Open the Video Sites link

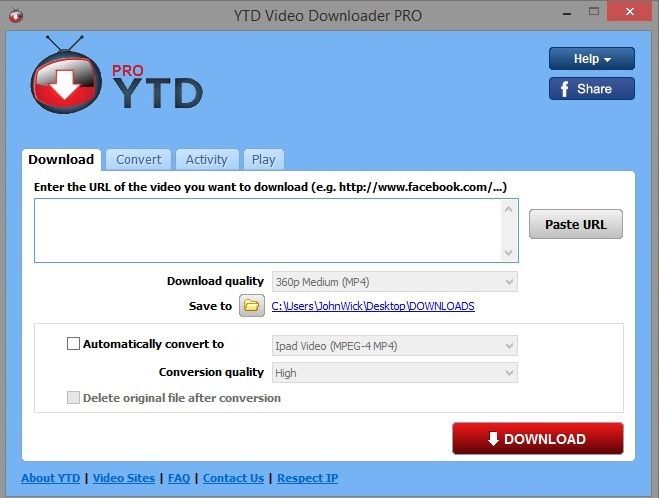point(124,478)
